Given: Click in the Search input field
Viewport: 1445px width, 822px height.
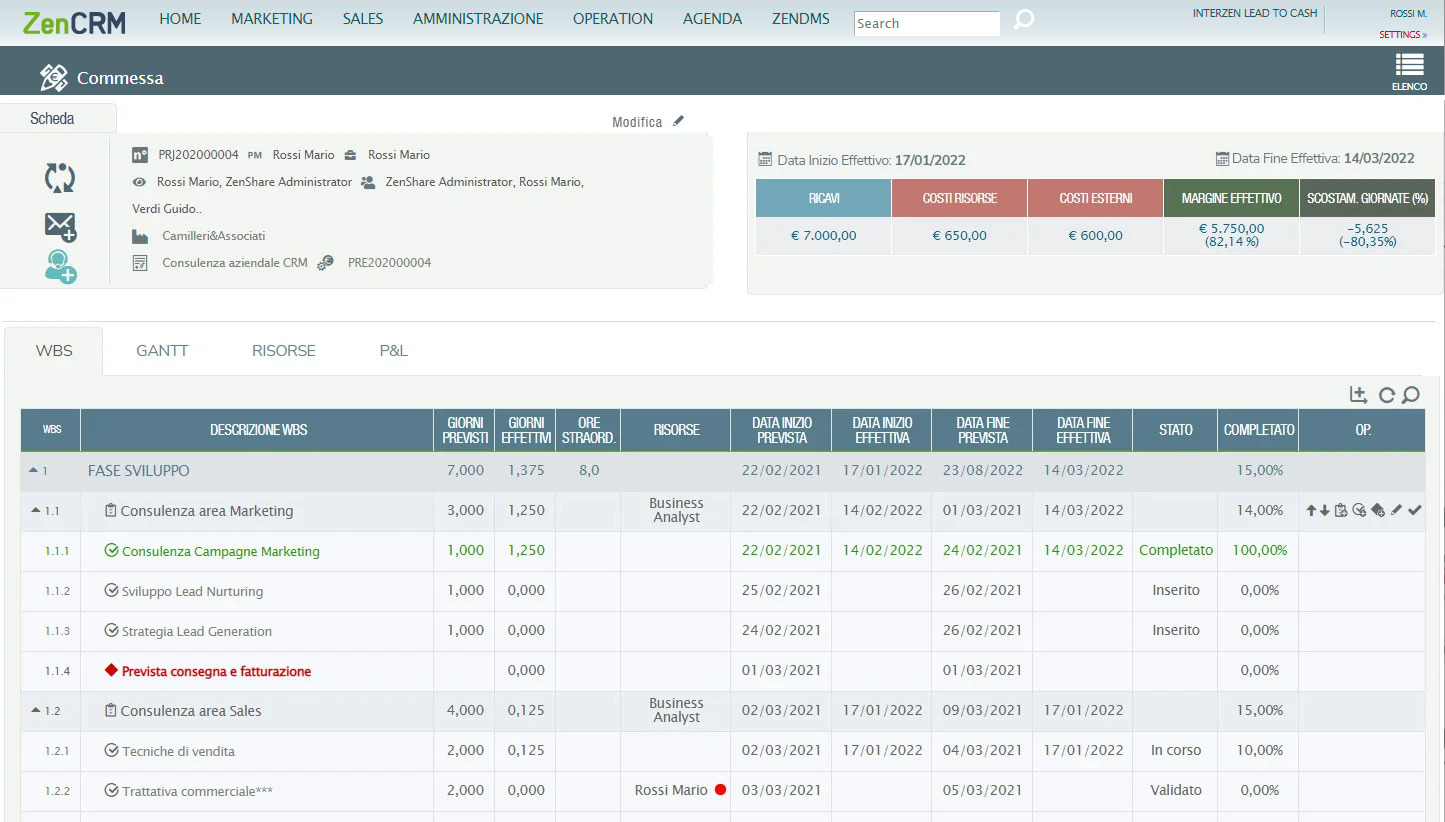Looking at the screenshot, I should click(924, 23).
